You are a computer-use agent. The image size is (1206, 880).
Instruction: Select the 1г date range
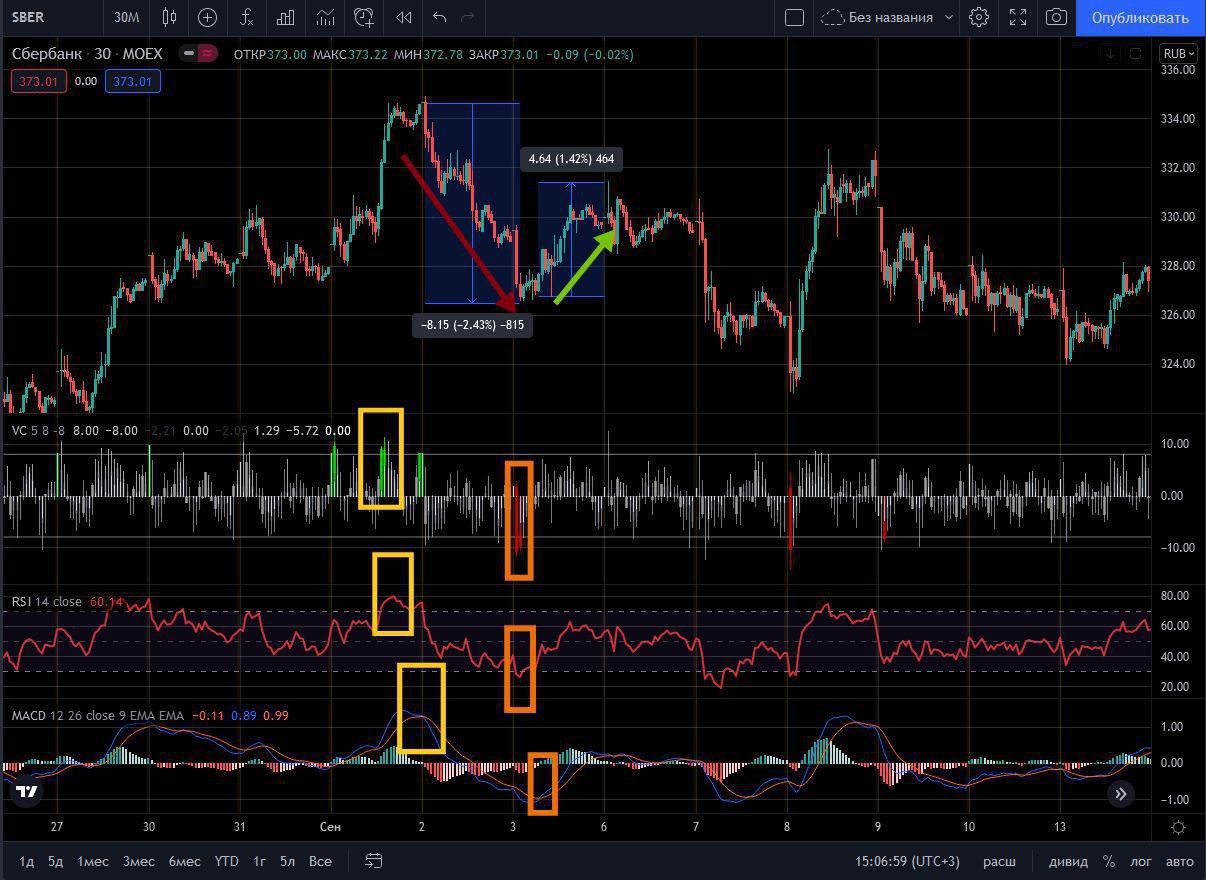click(x=259, y=861)
